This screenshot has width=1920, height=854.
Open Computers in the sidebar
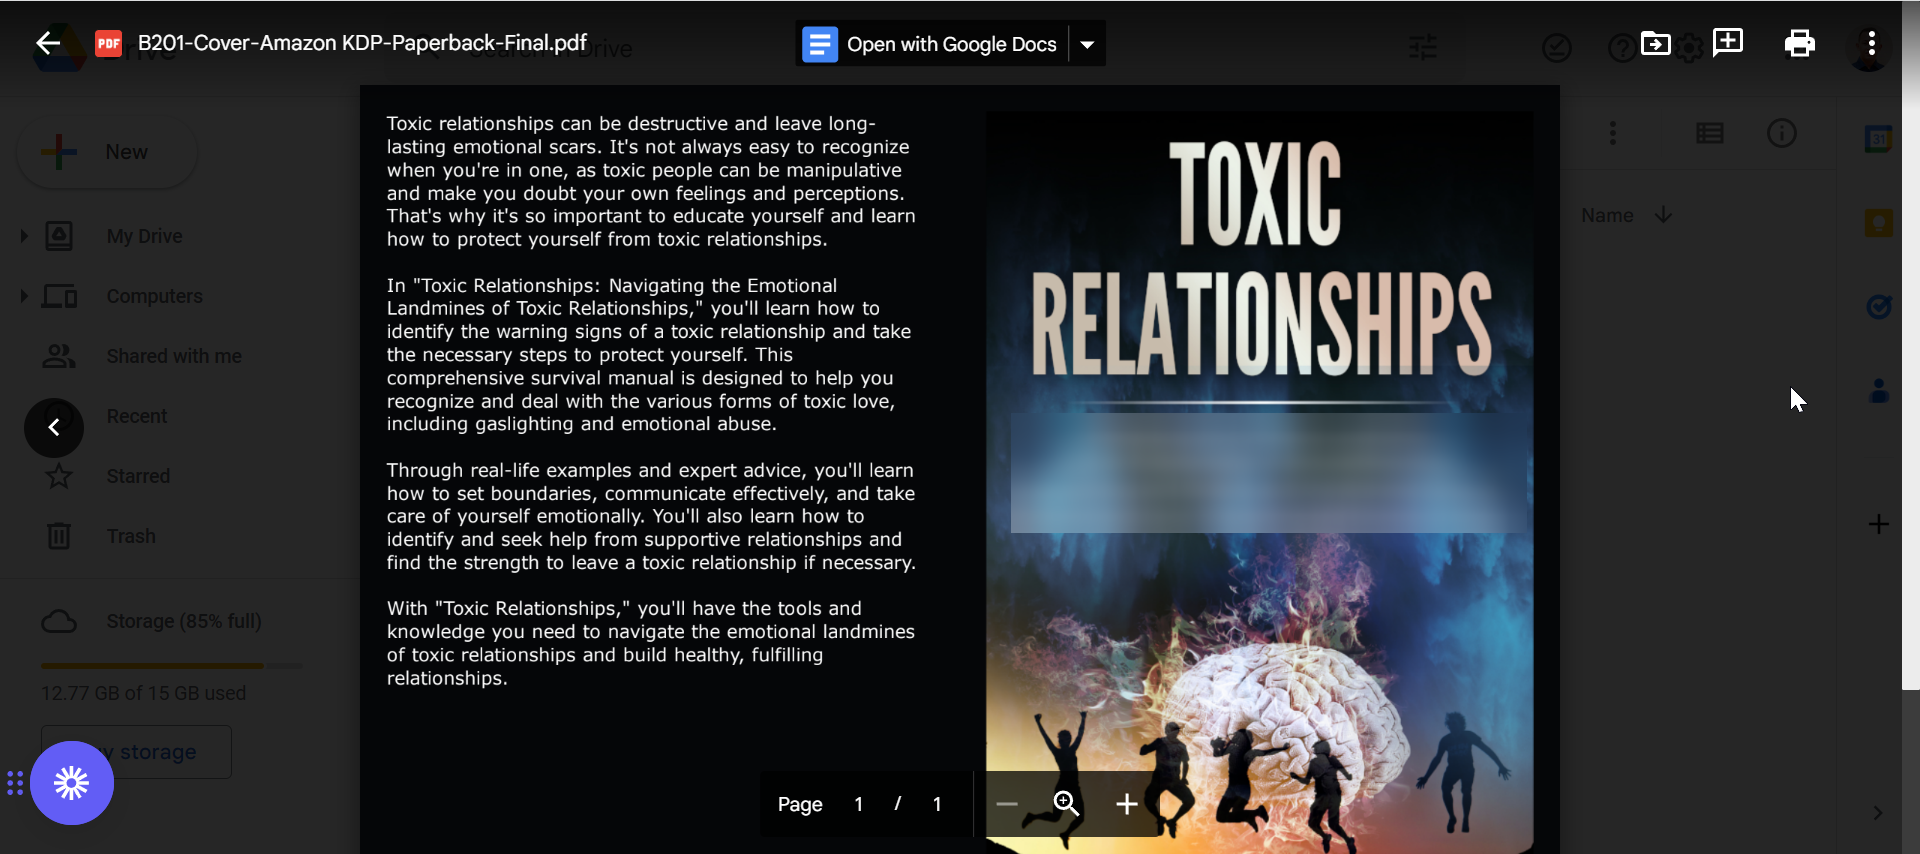pos(155,296)
